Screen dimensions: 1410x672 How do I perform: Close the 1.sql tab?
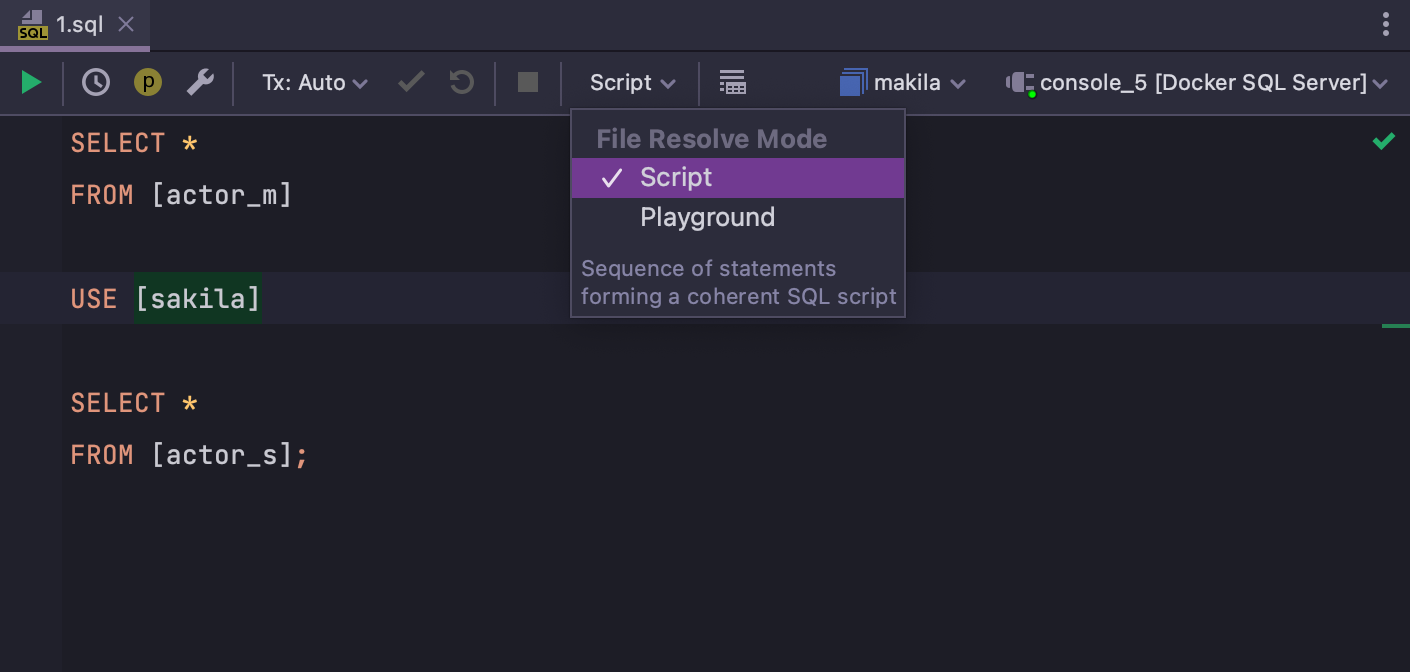pos(126,25)
